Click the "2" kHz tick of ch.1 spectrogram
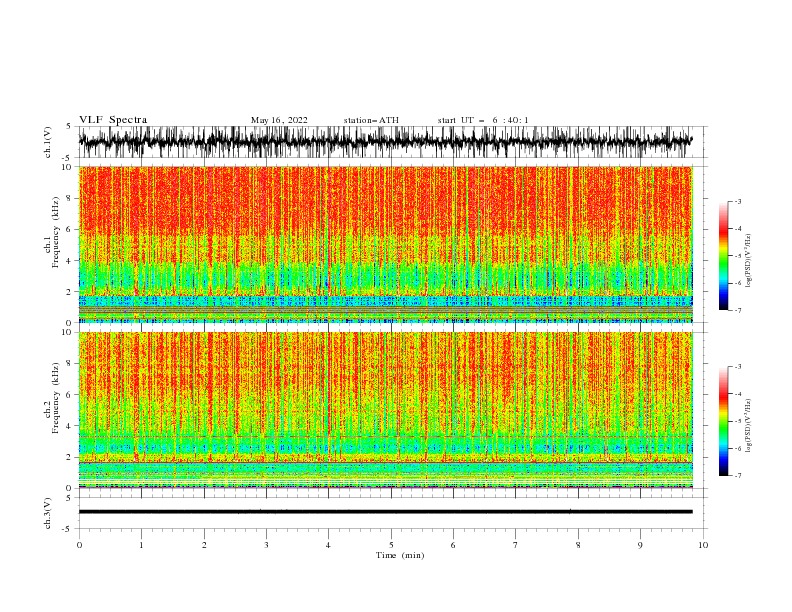This screenshot has height=612, width=792. pos(69,292)
